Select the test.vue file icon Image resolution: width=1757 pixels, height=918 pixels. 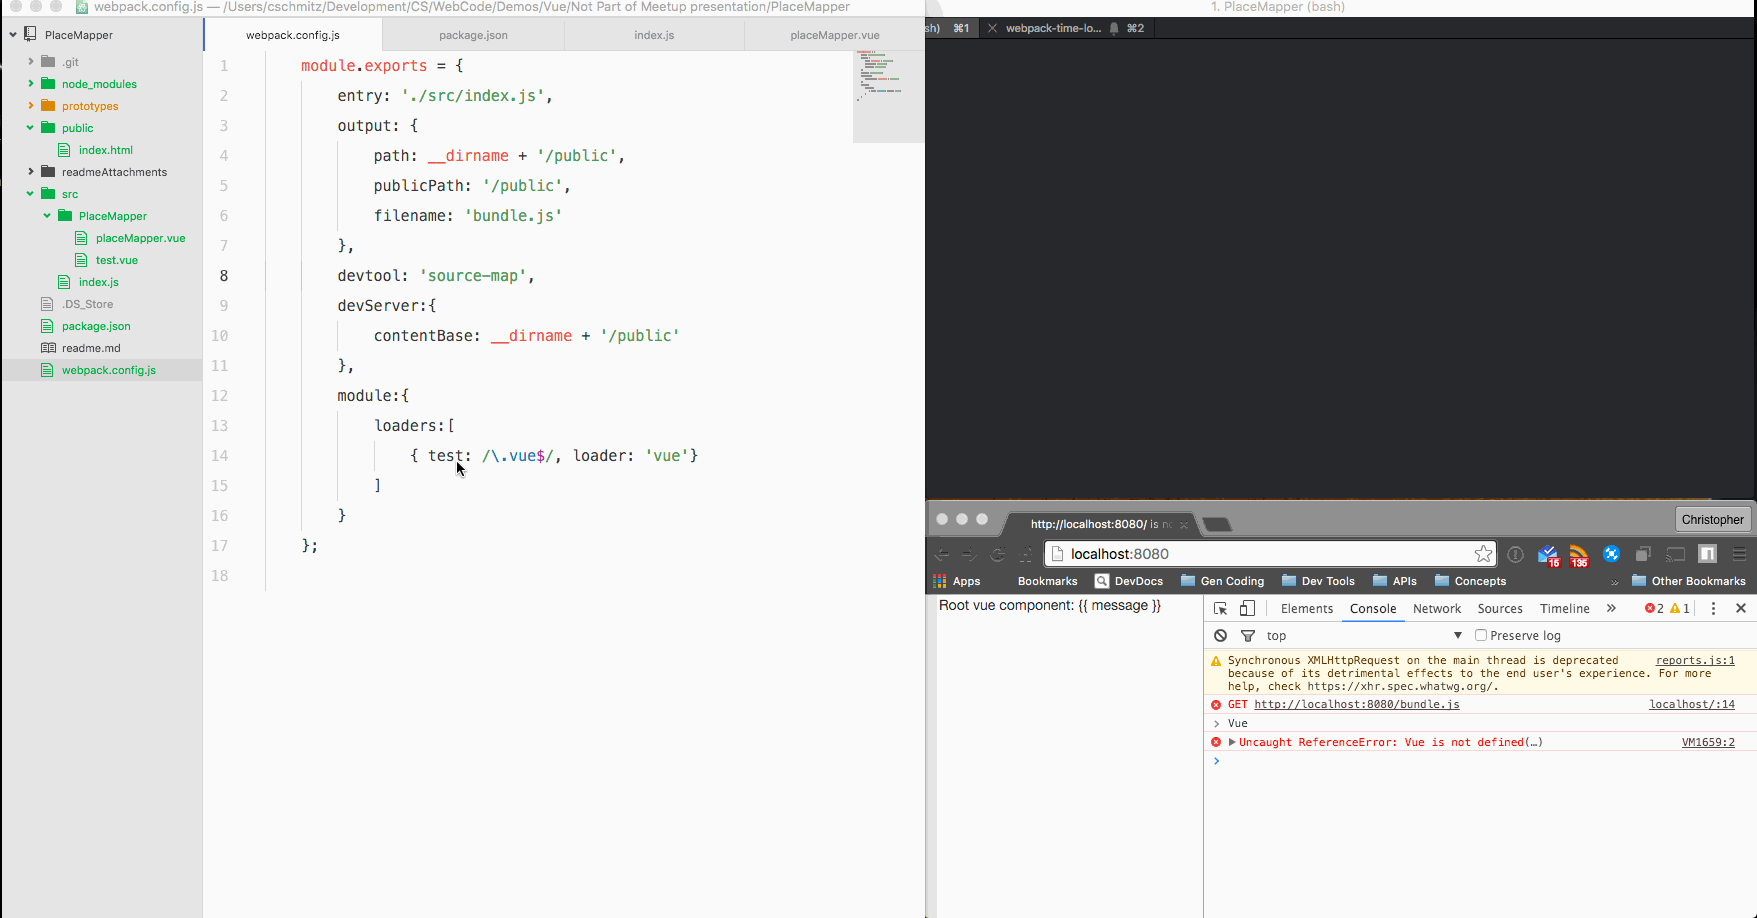coord(81,260)
